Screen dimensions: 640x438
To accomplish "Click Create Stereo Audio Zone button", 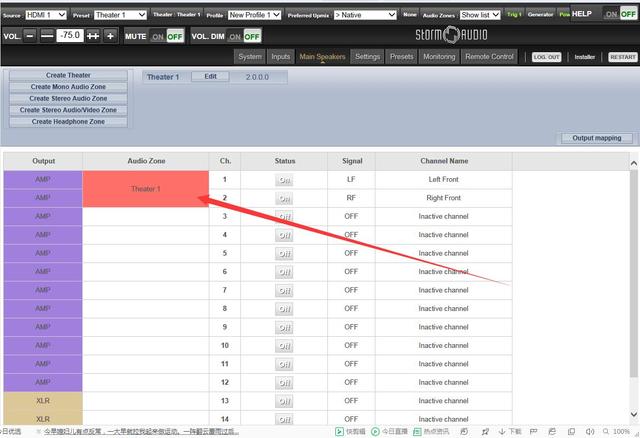I will point(69,99).
